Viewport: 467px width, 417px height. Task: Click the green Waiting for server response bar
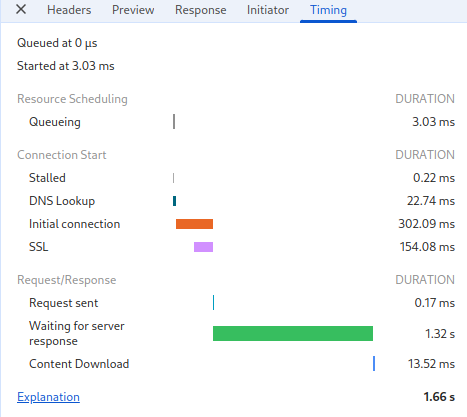[293, 333]
